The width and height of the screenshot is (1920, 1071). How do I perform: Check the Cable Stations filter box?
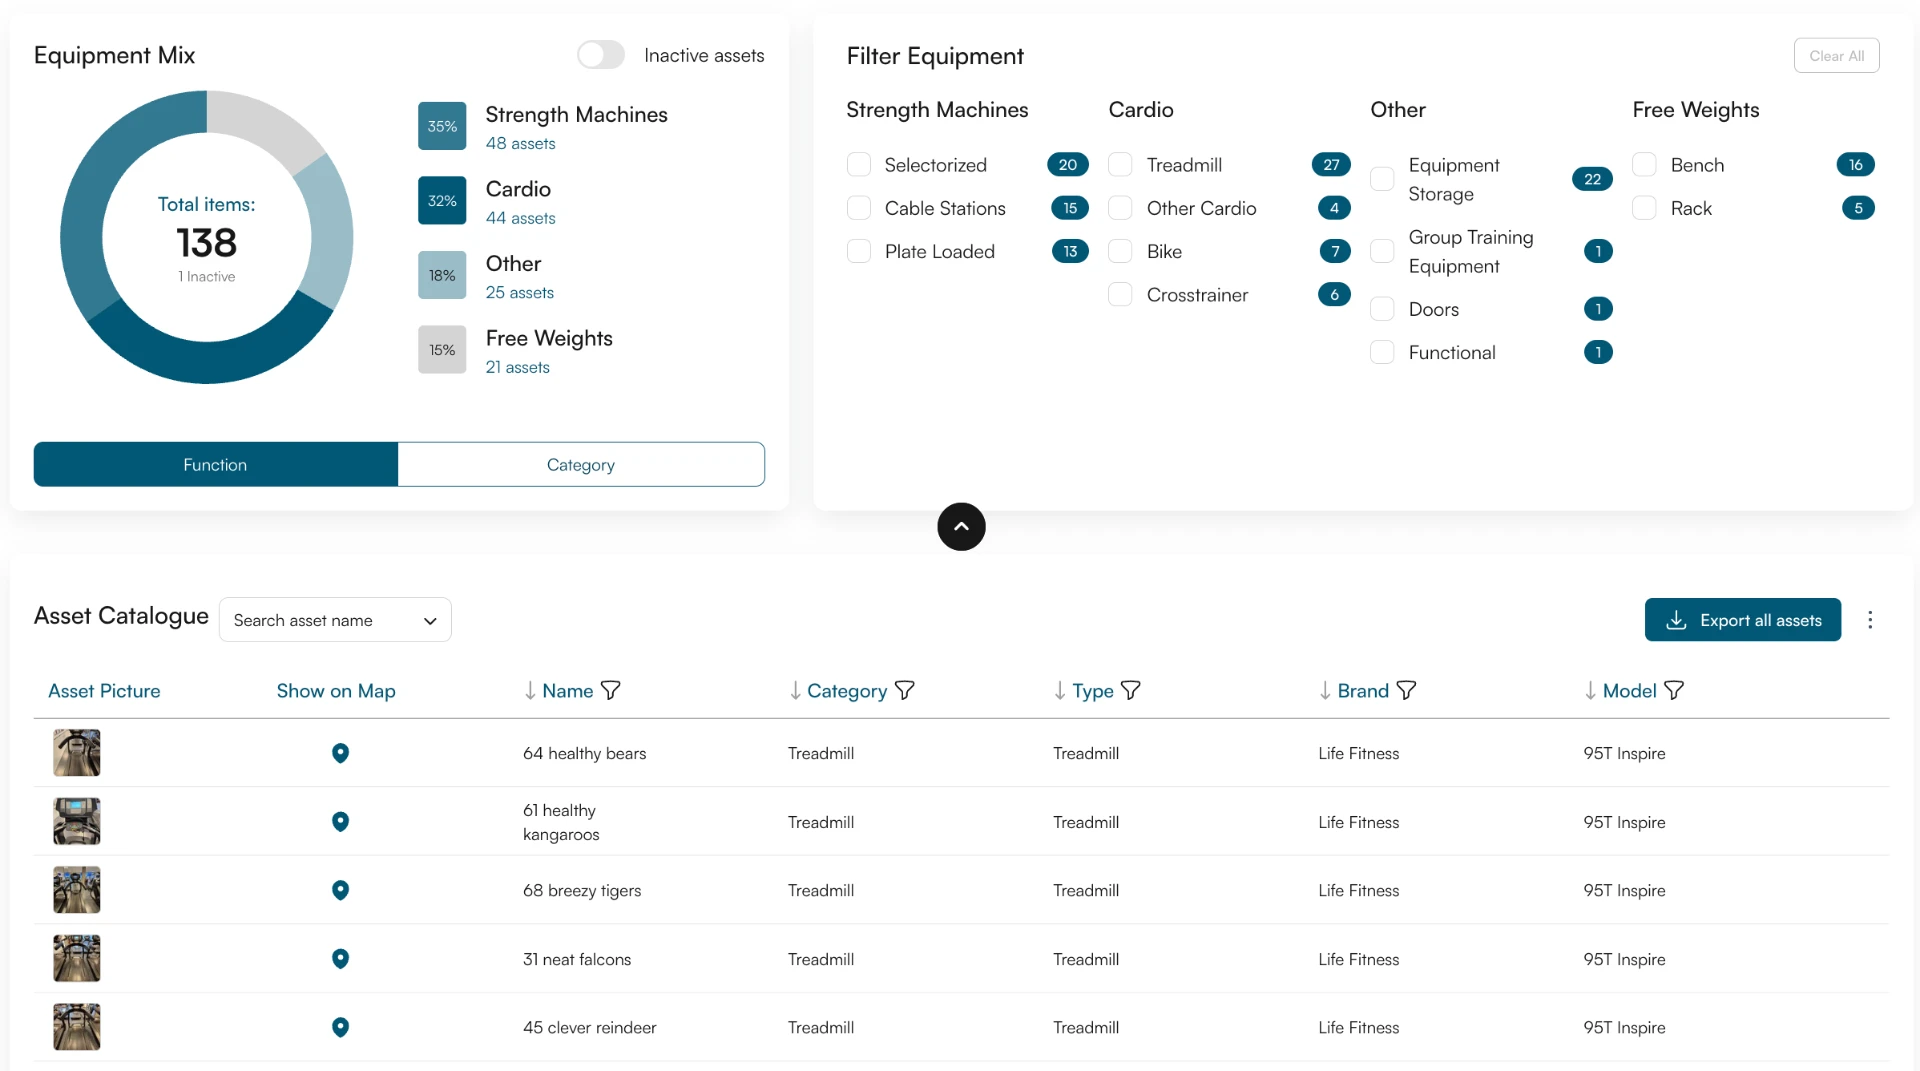pyautogui.click(x=859, y=208)
